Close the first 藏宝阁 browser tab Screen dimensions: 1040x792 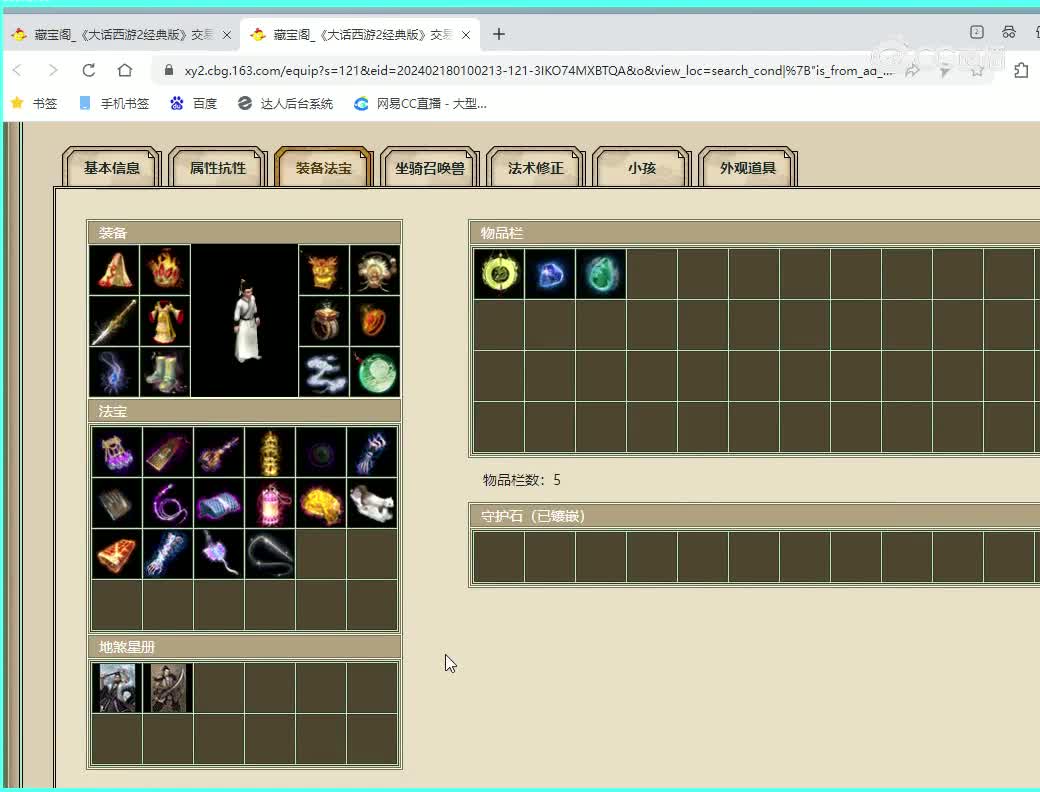pyautogui.click(x=227, y=34)
